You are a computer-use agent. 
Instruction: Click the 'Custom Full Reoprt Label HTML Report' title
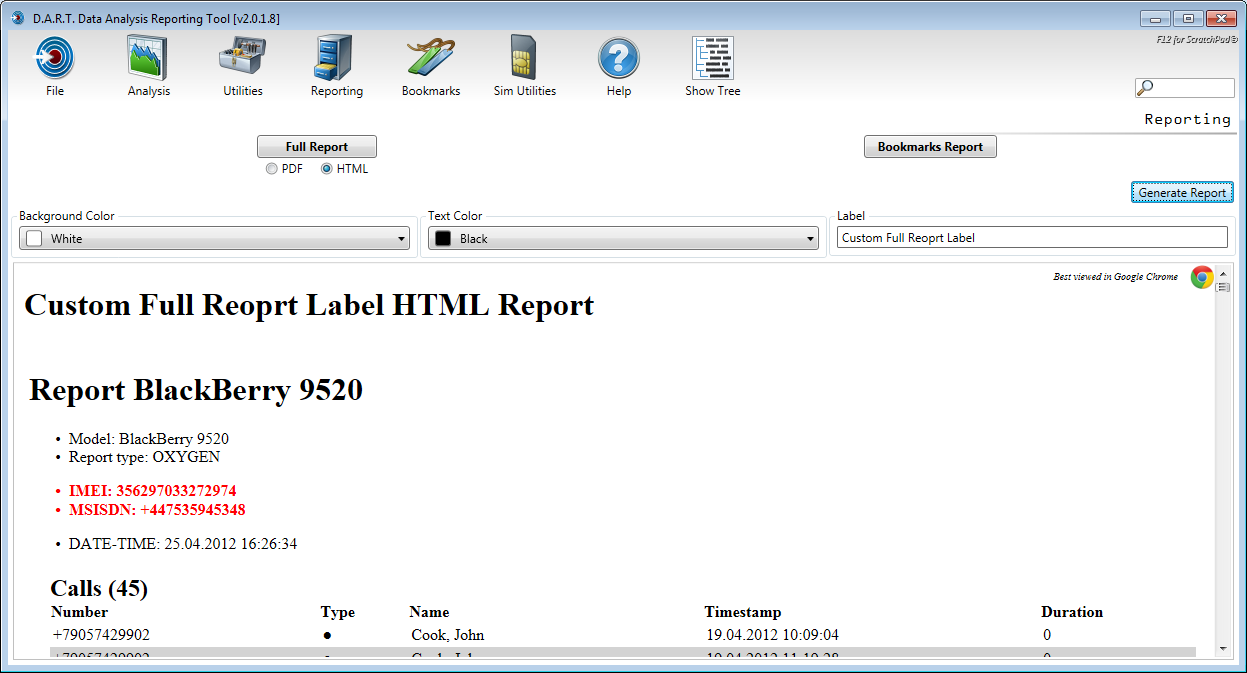(x=309, y=305)
